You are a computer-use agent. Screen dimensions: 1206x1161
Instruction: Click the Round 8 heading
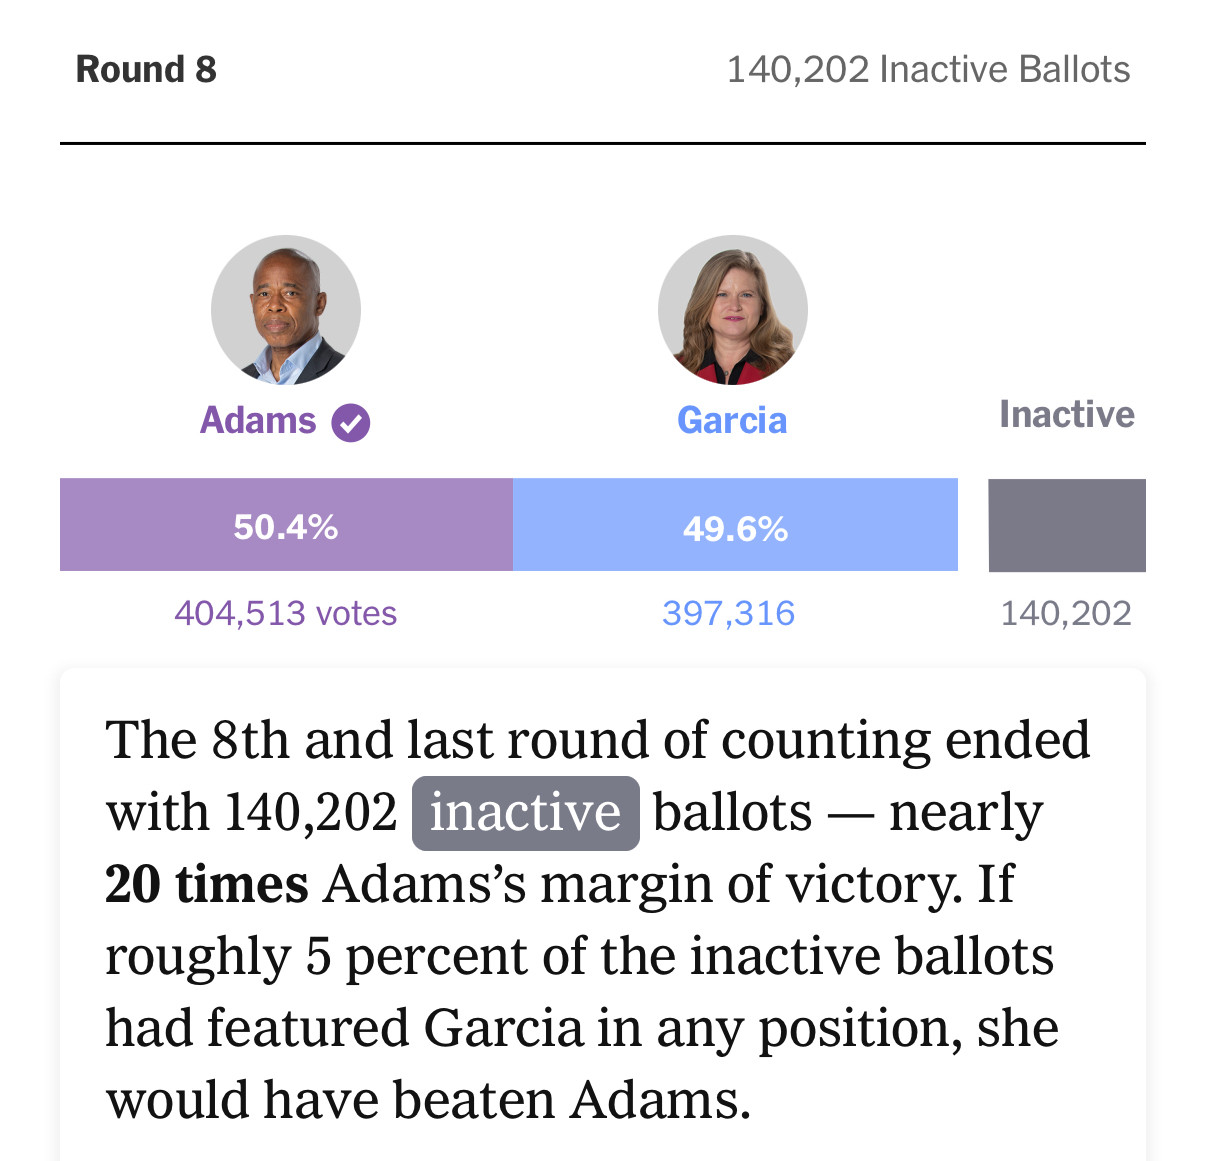(x=146, y=70)
